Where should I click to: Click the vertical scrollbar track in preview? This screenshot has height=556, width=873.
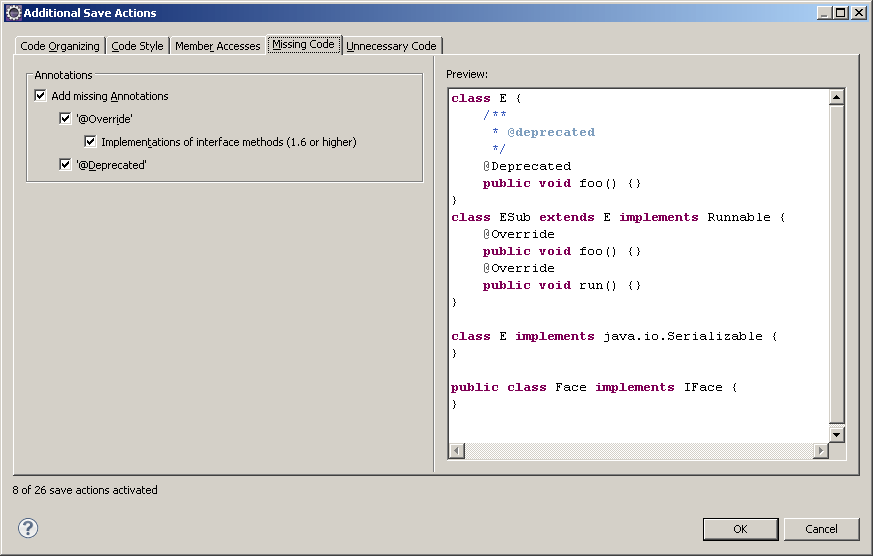[836, 265]
